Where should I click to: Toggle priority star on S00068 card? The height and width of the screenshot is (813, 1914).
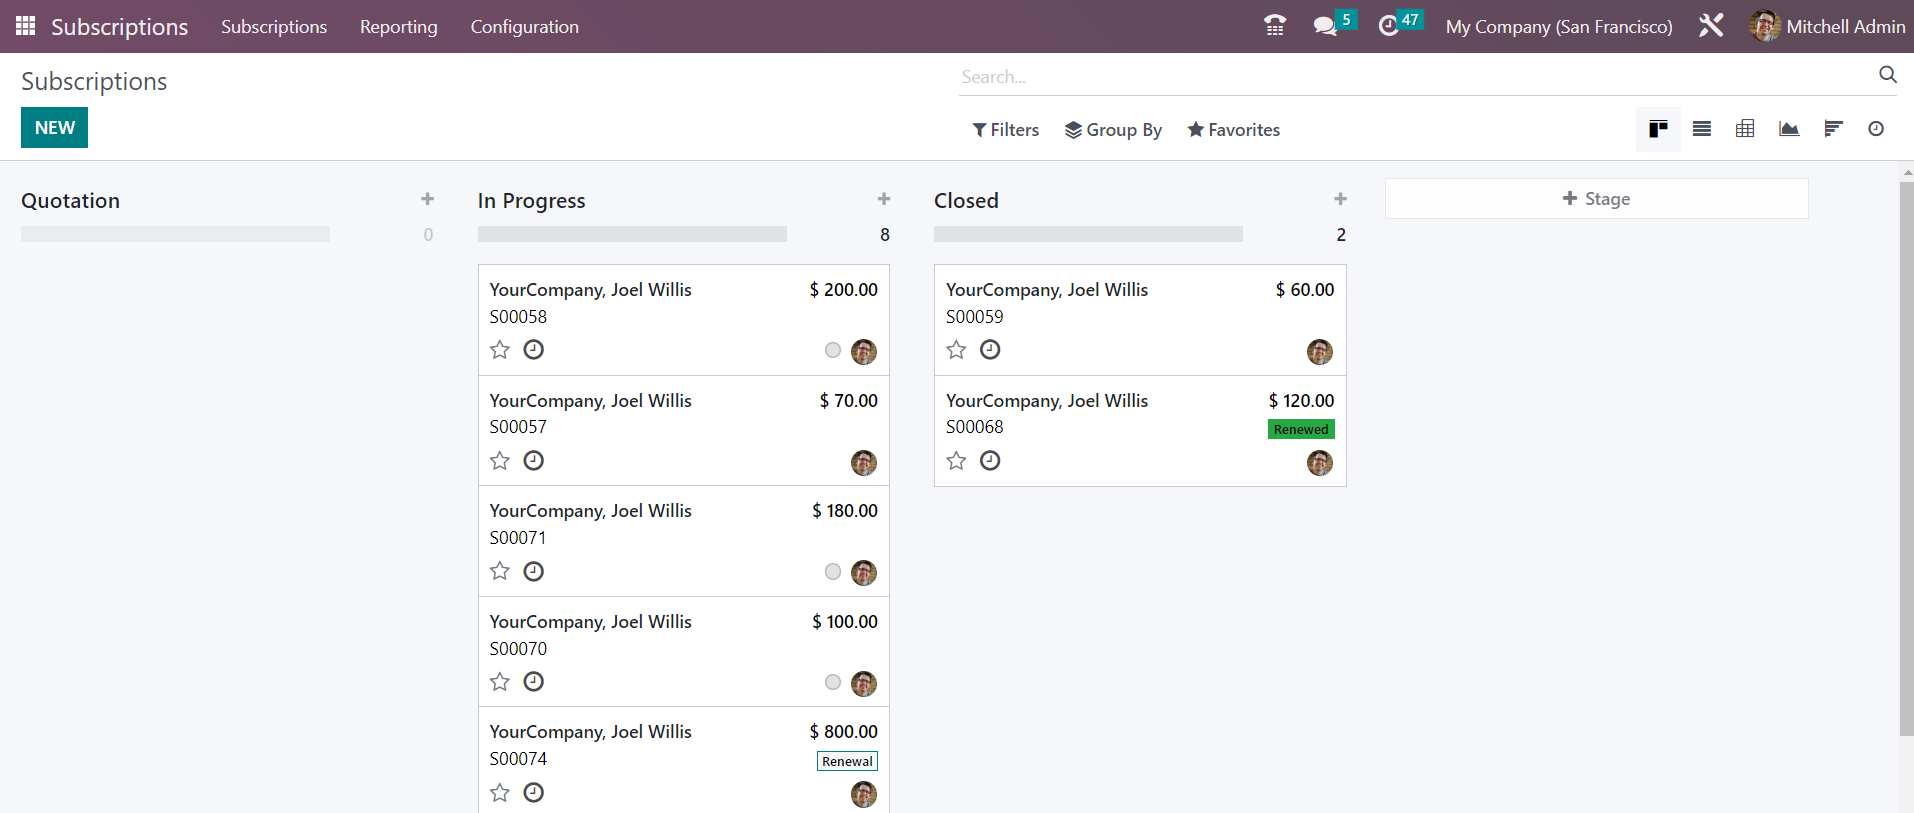[957, 461]
